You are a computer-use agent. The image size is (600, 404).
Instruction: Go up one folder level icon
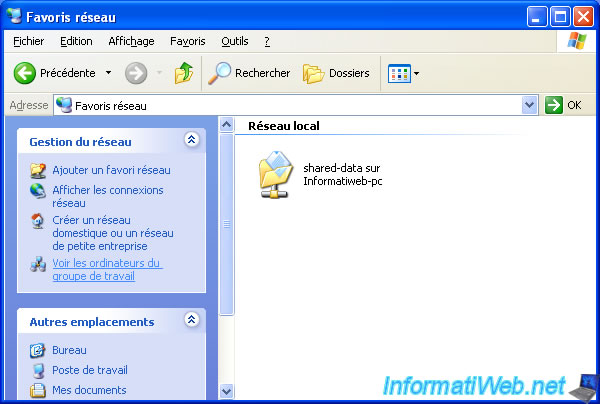click(x=184, y=73)
